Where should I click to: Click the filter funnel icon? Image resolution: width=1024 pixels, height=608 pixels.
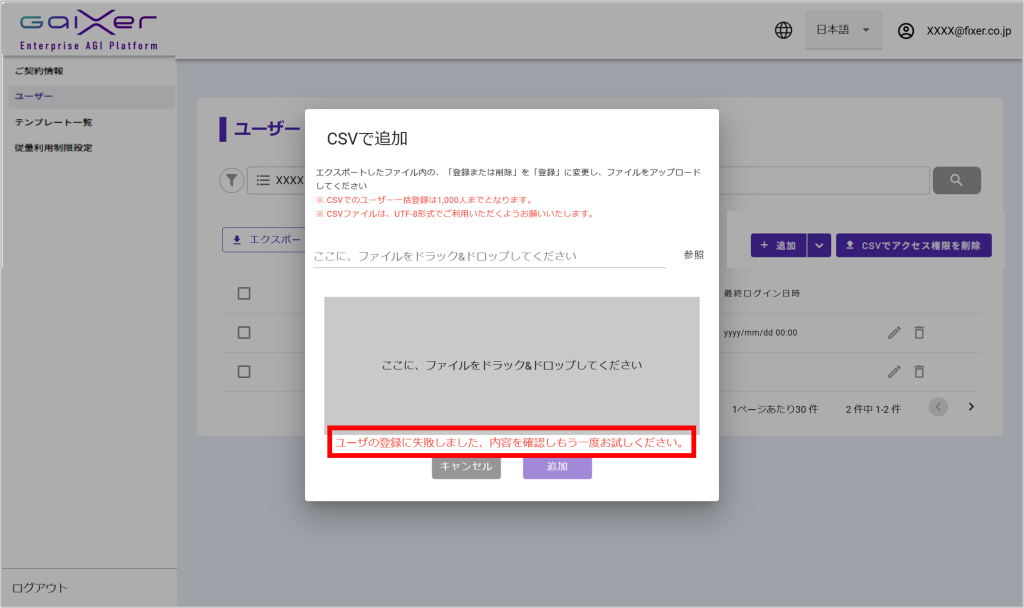(231, 180)
